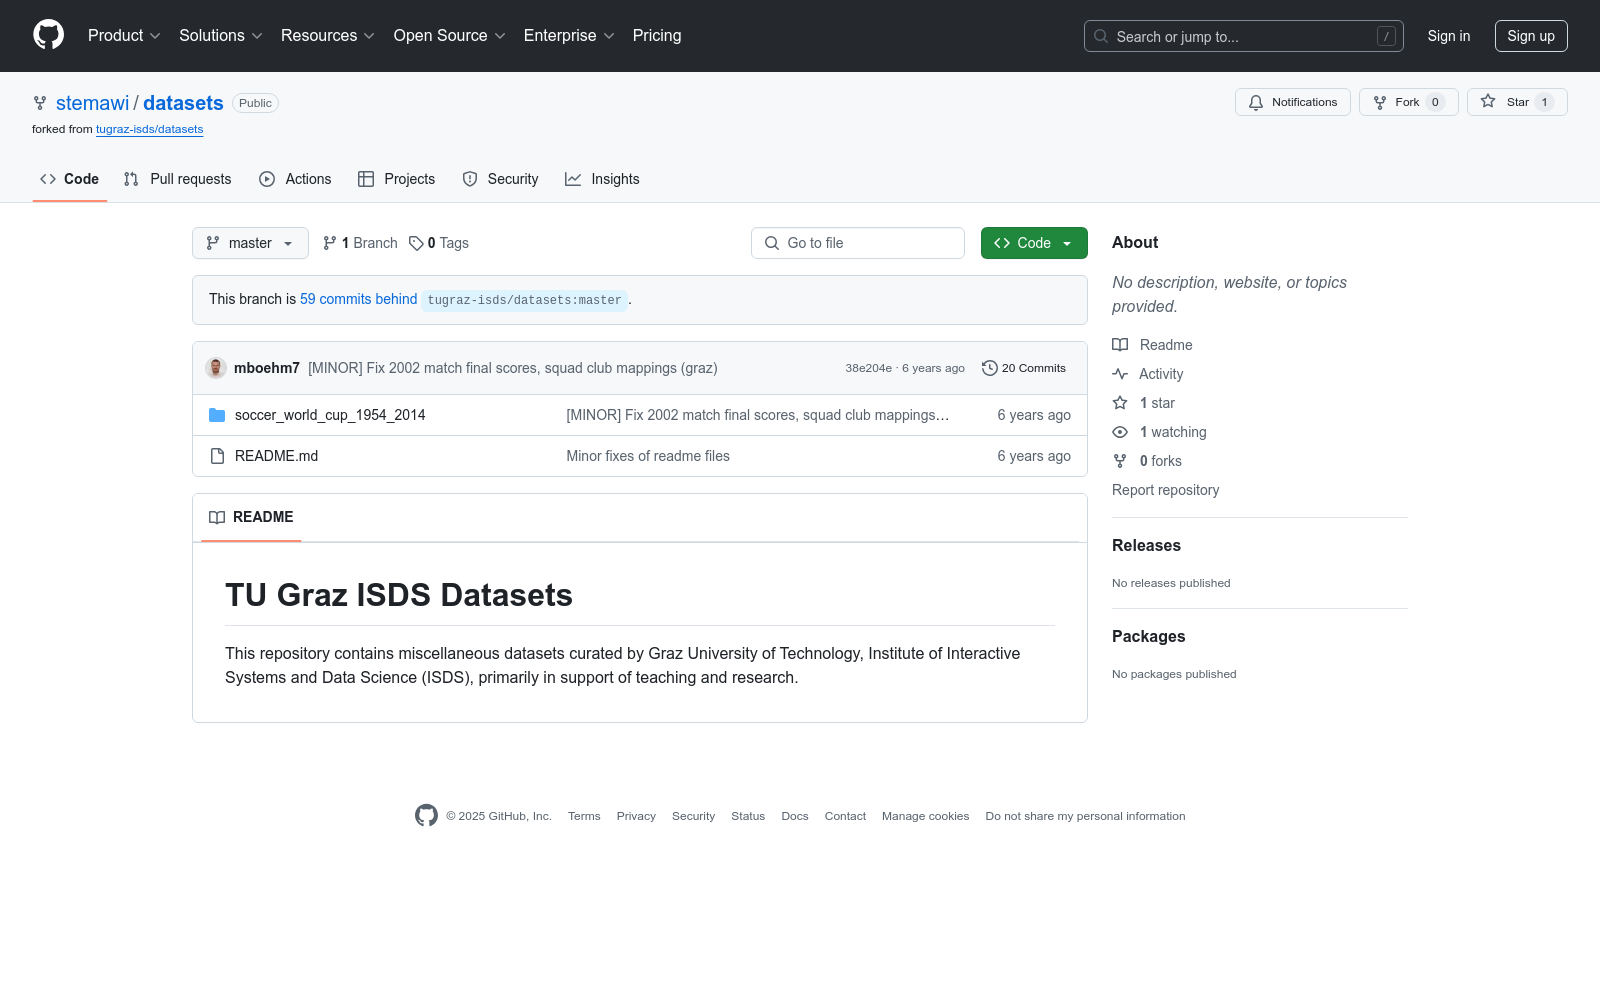Click Do not share my personal information
Viewport: 1600px width, 1000px height.
pyautogui.click(x=1085, y=816)
